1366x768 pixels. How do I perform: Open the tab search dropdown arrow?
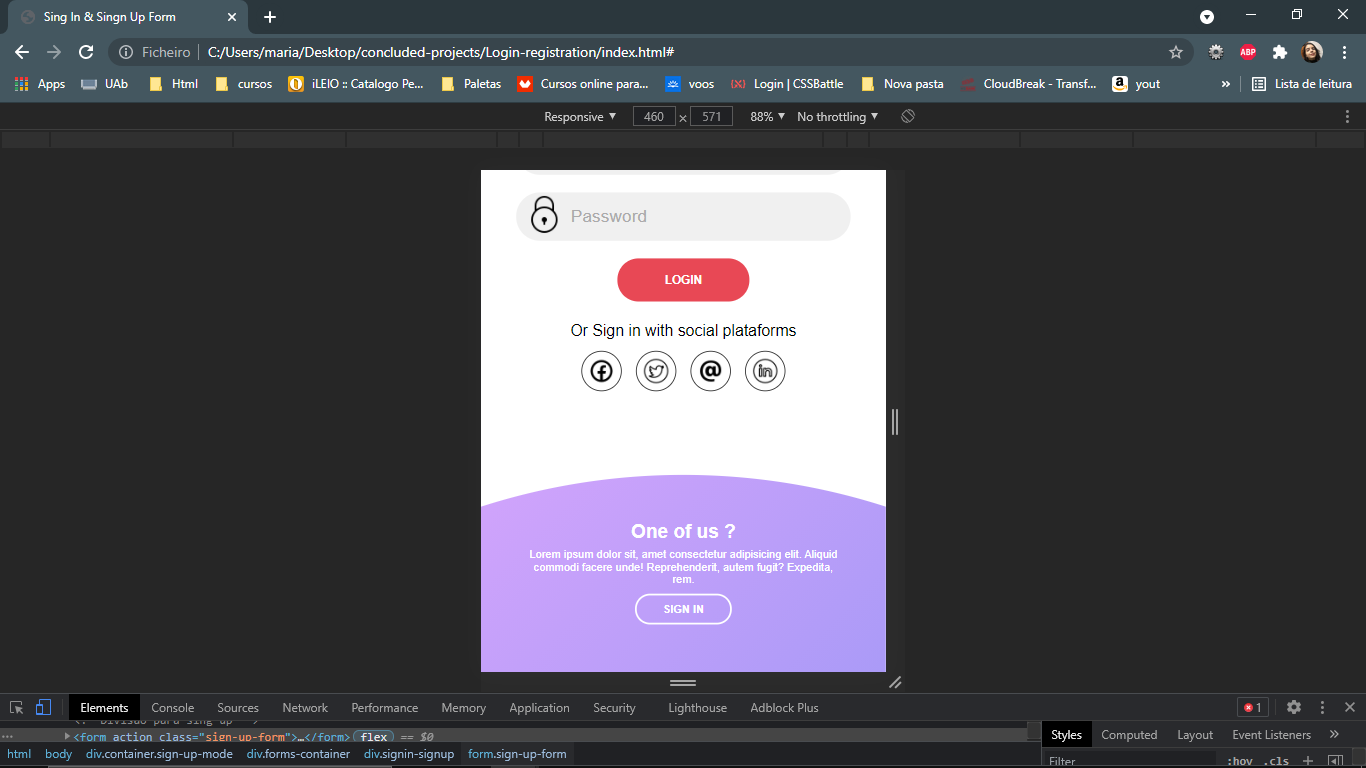1207,17
